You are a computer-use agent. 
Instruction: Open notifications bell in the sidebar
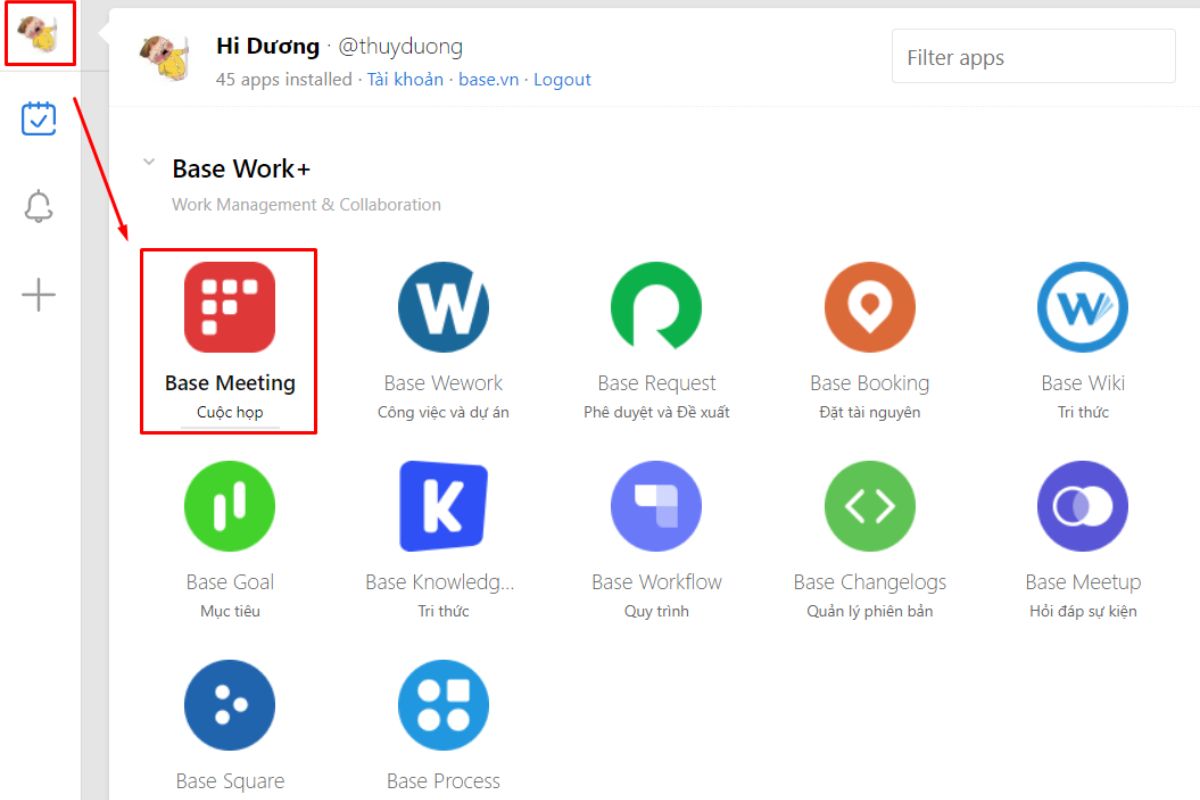tap(39, 206)
